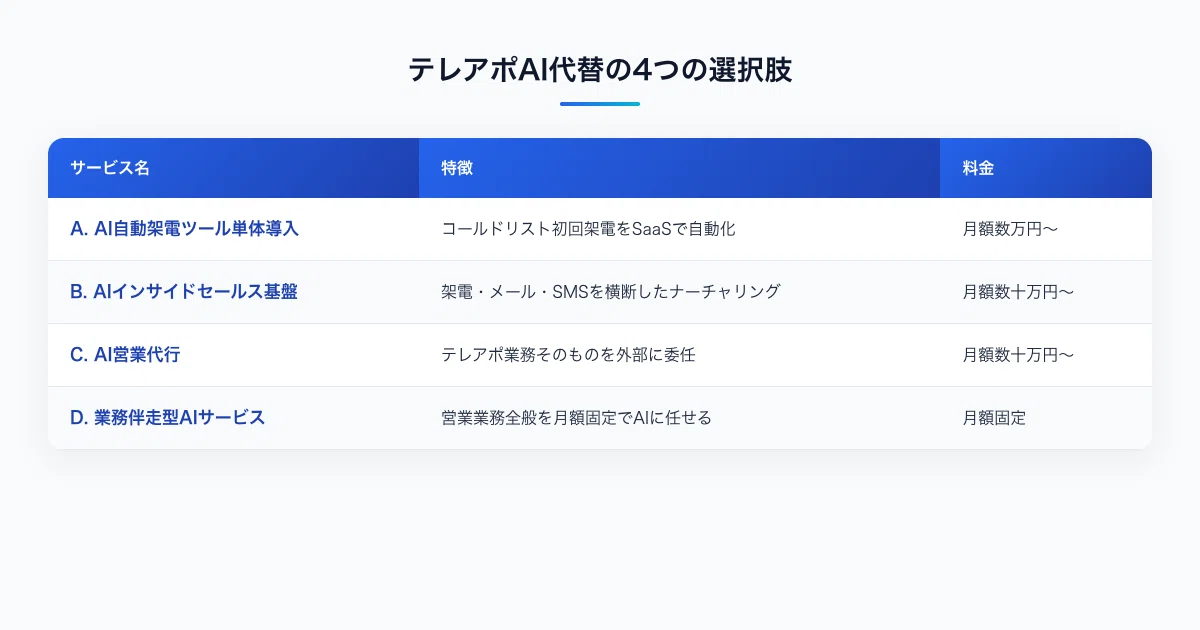Click blank area below the table card
Viewport: 1200px width, 630px height.
pyautogui.click(x=600, y=540)
